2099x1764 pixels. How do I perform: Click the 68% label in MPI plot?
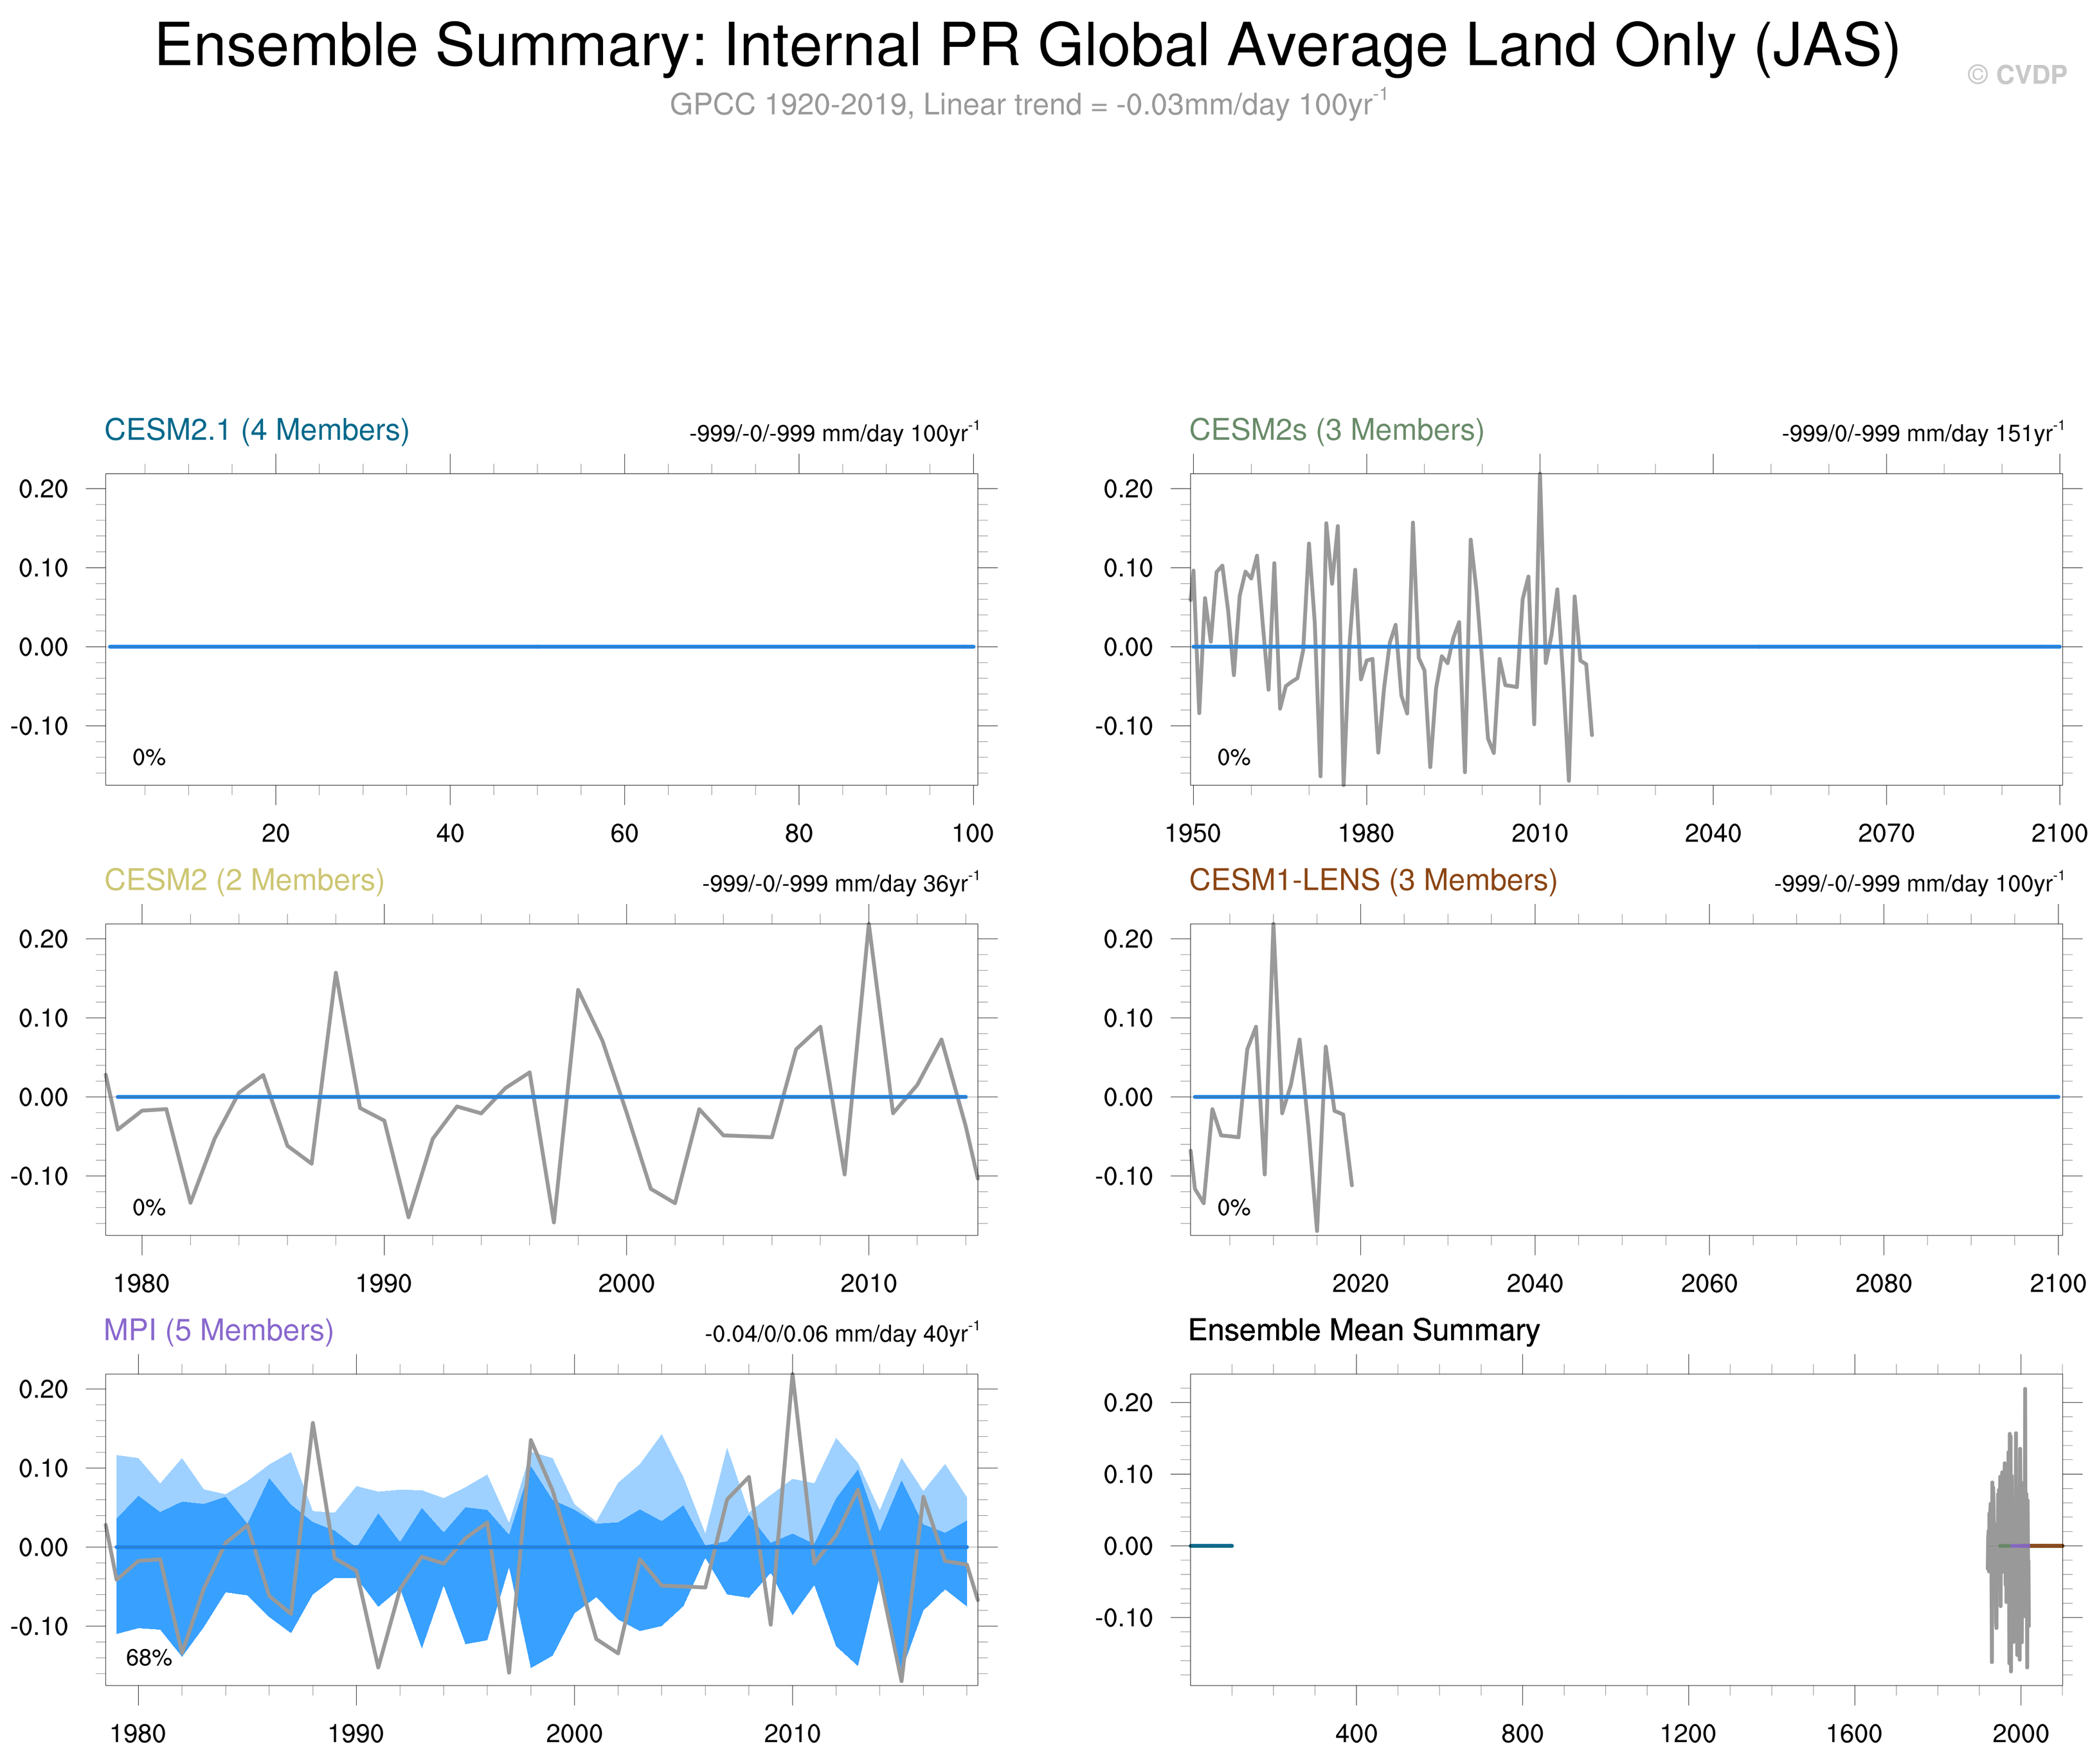pyautogui.click(x=148, y=1658)
